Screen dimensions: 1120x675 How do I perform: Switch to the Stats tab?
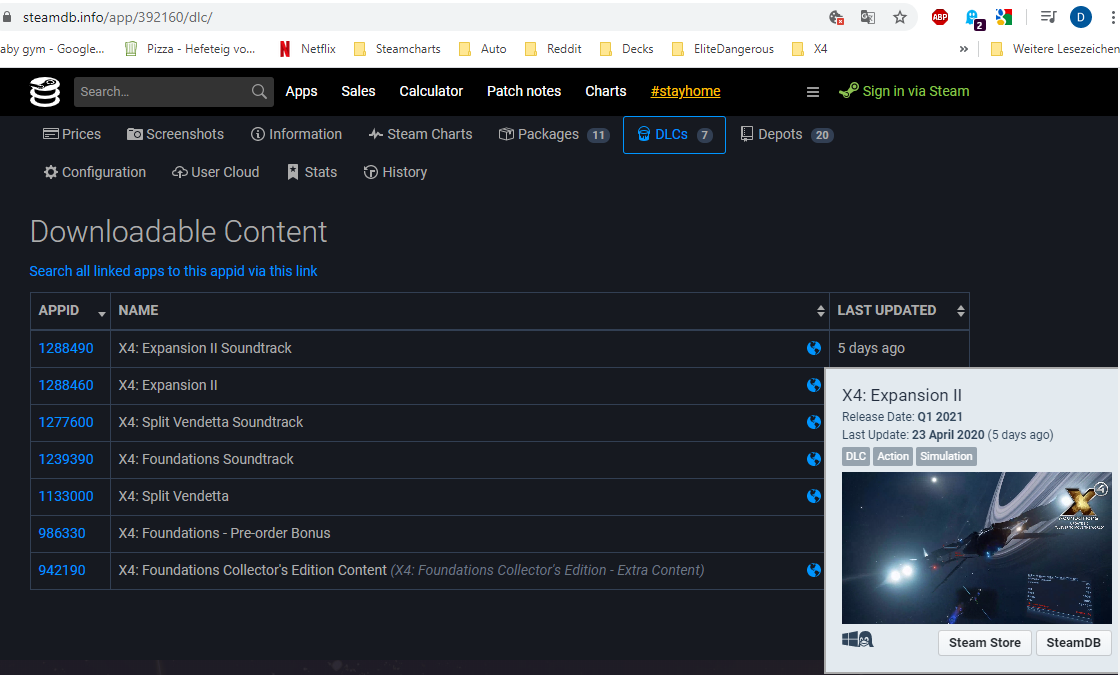(x=311, y=172)
